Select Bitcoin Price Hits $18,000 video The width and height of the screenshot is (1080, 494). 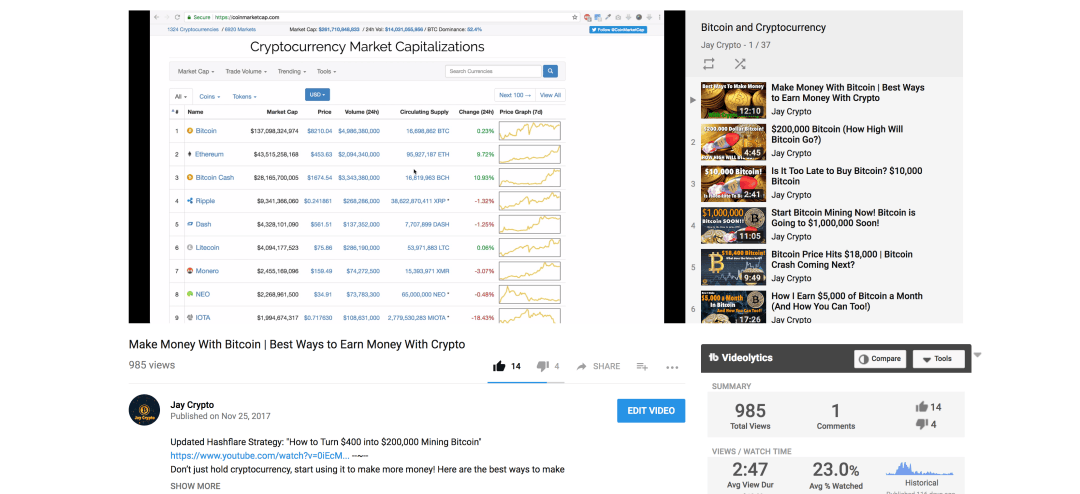click(x=842, y=259)
